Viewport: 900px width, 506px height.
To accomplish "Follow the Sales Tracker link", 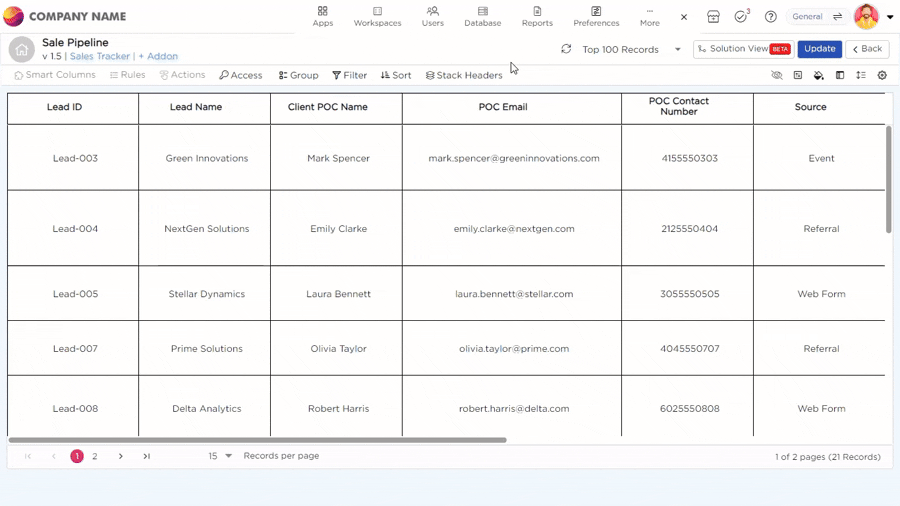I will coord(100,57).
